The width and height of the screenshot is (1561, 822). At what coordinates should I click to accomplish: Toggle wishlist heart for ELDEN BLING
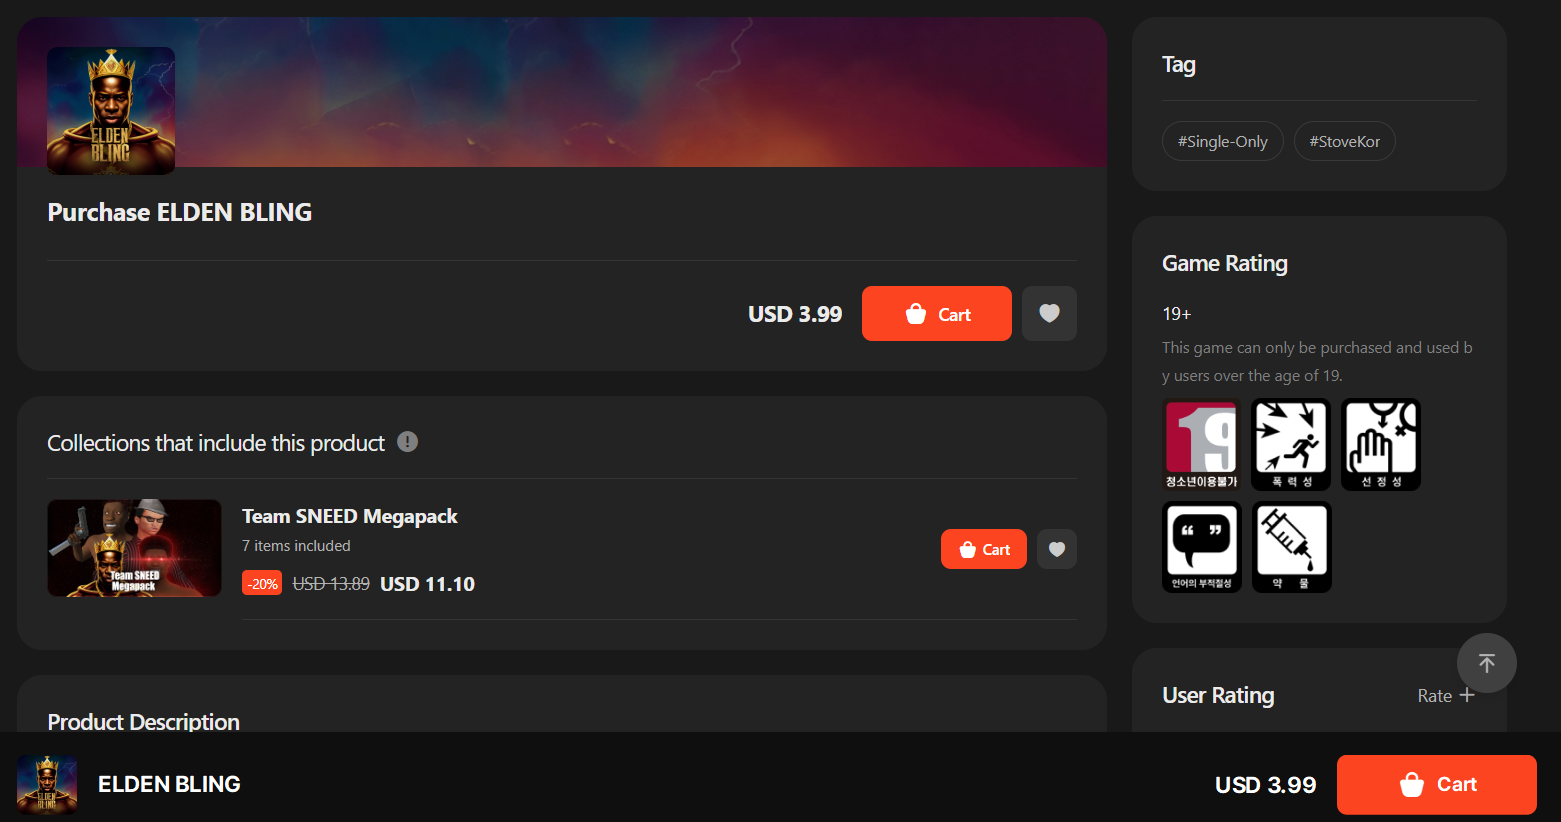coord(1049,314)
